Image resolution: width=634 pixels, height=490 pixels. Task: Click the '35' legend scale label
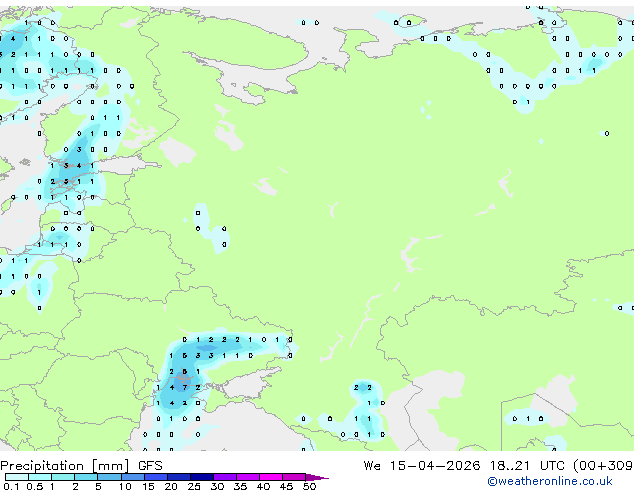[240, 486]
